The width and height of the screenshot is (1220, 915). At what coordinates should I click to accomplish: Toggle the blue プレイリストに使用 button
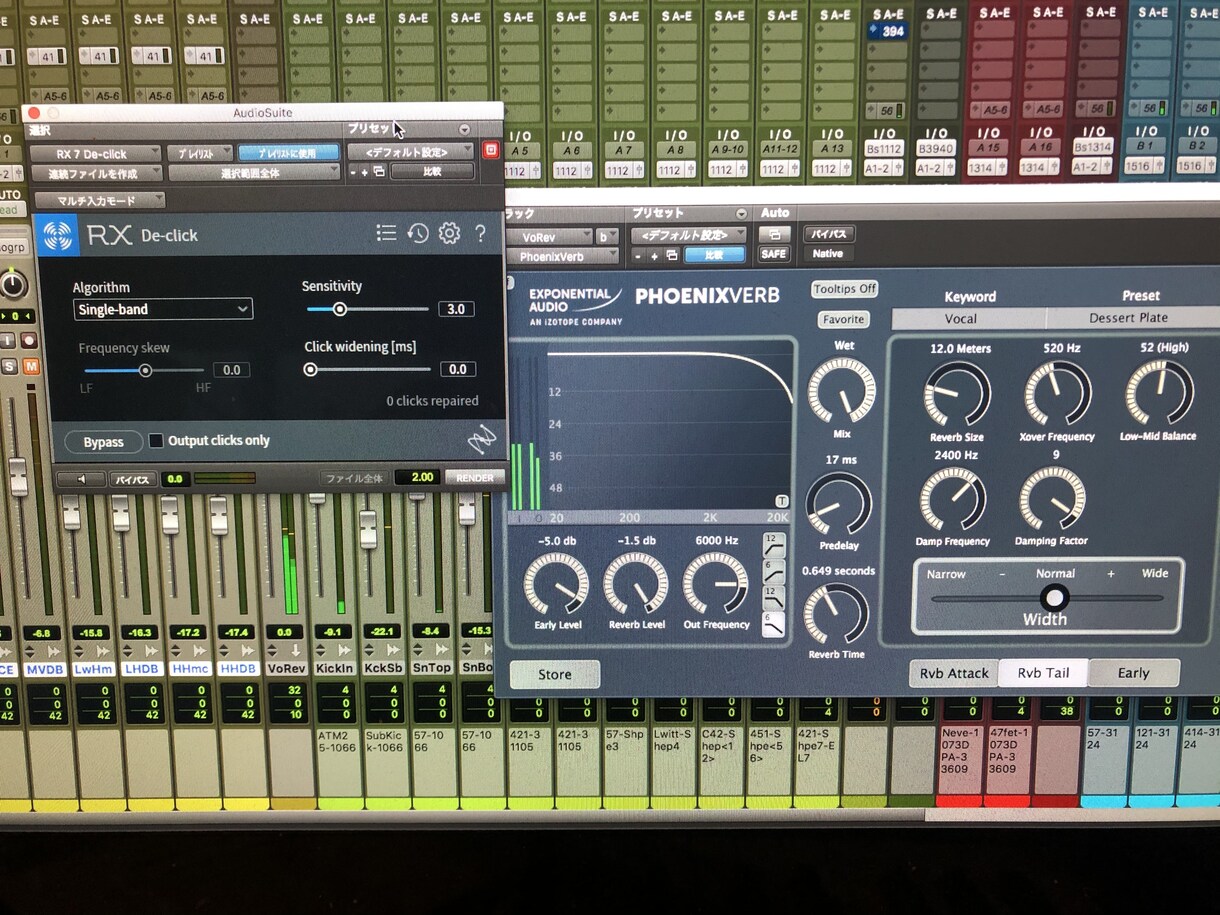click(x=288, y=153)
